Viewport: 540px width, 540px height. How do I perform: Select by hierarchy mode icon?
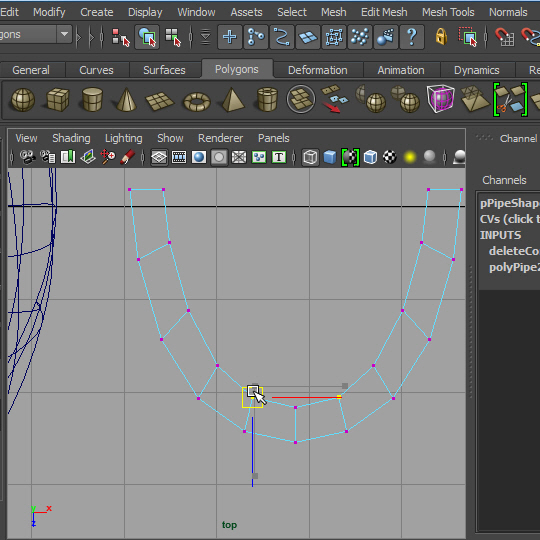[121, 37]
